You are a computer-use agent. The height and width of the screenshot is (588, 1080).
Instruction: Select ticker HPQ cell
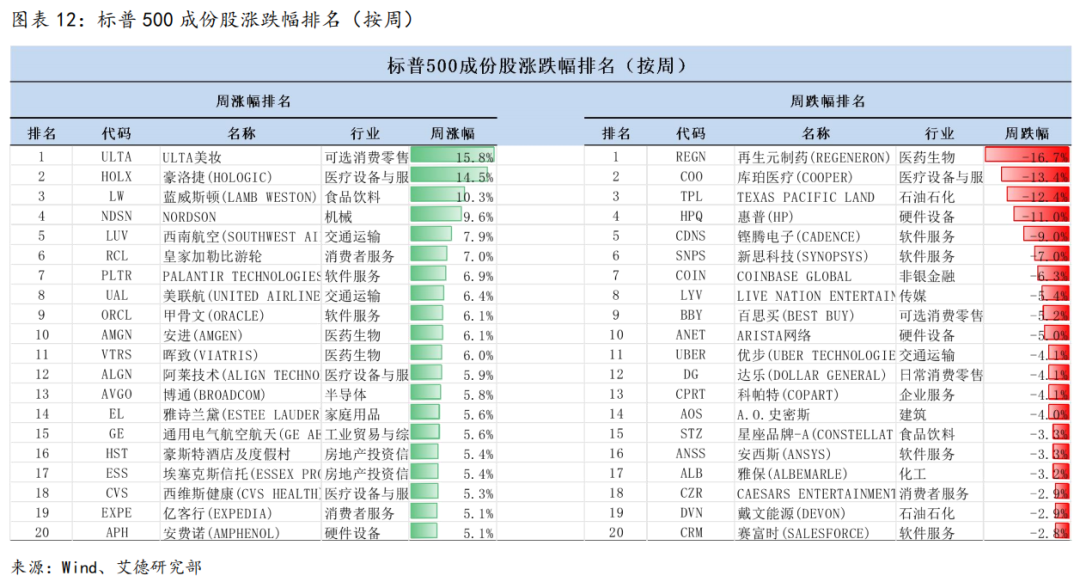click(690, 217)
